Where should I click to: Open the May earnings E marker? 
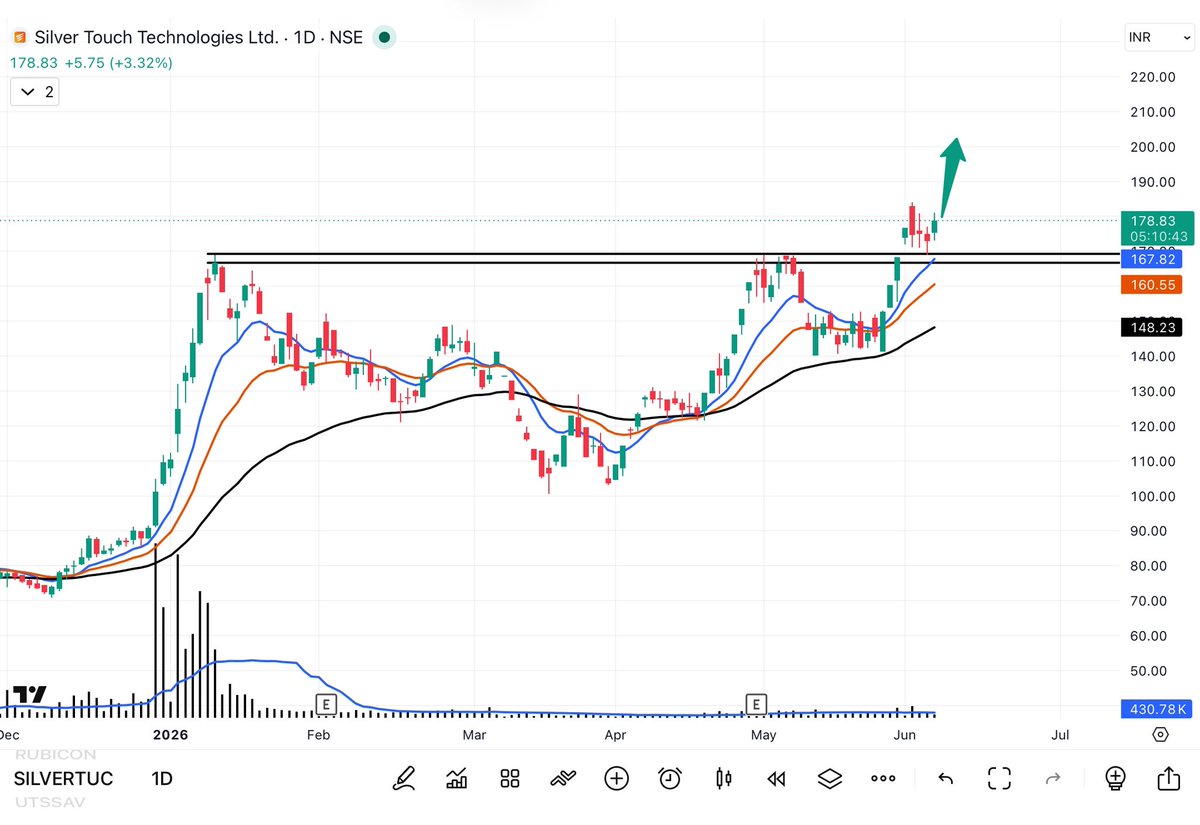point(758,704)
